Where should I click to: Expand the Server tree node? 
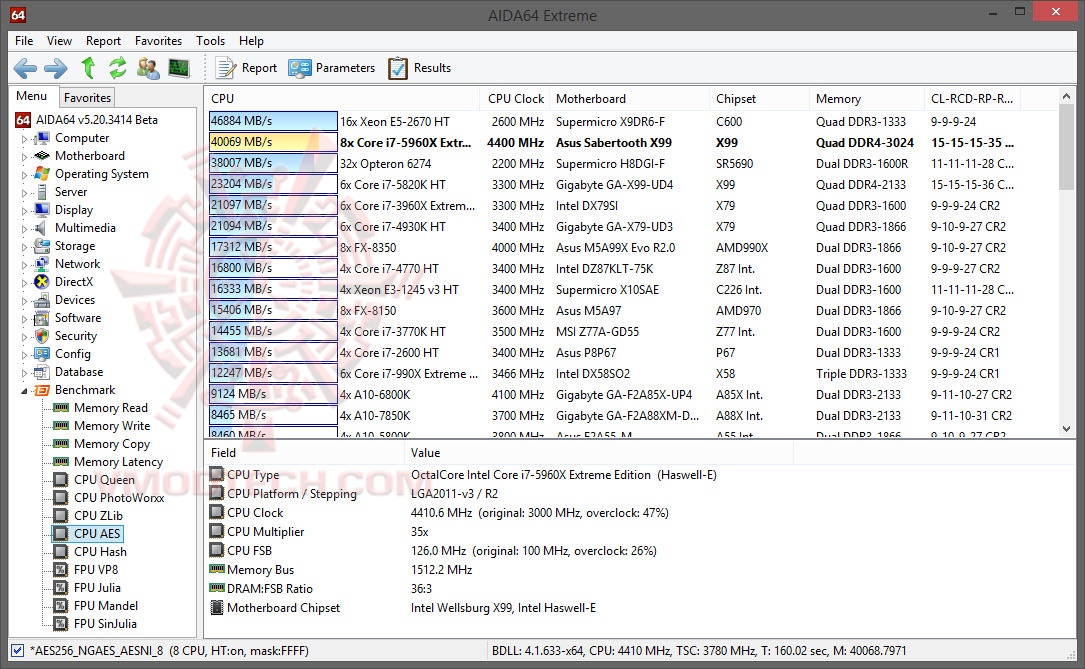24,192
